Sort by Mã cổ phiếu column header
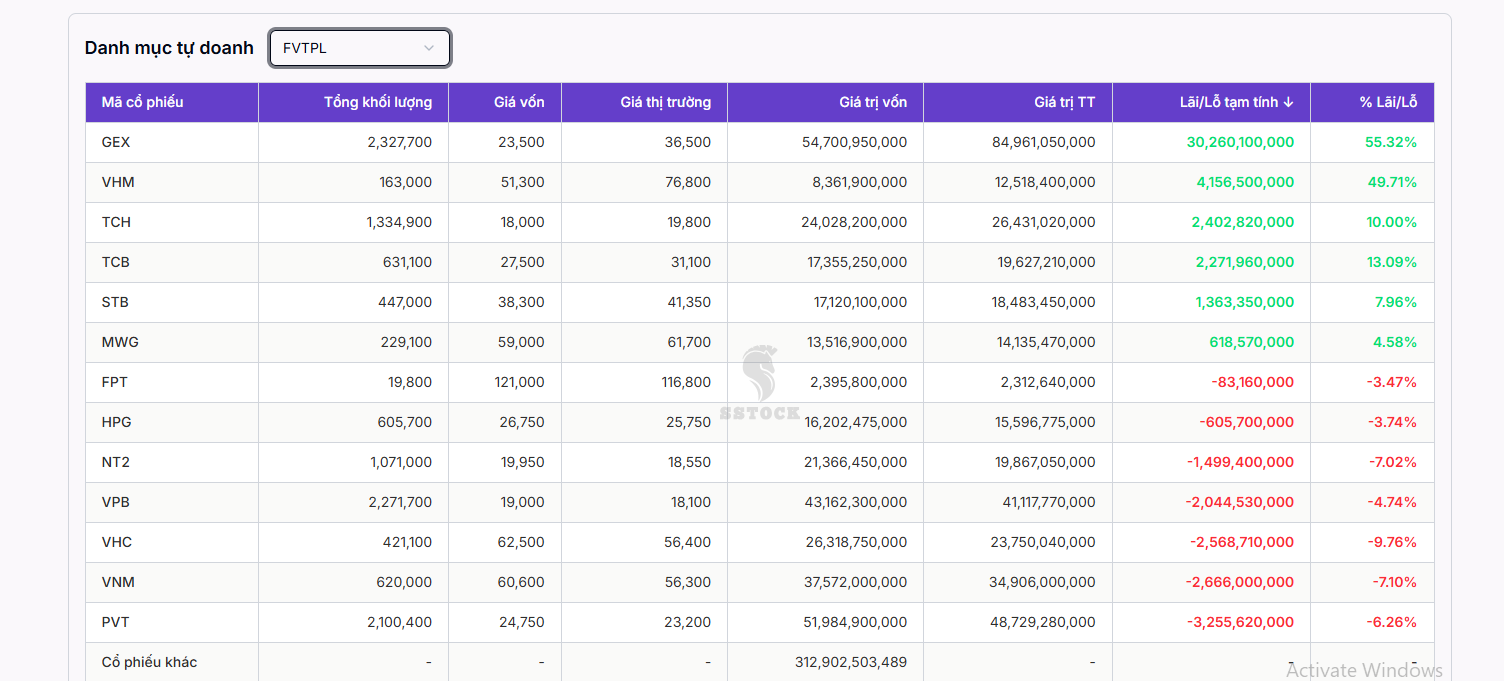 [x=142, y=102]
